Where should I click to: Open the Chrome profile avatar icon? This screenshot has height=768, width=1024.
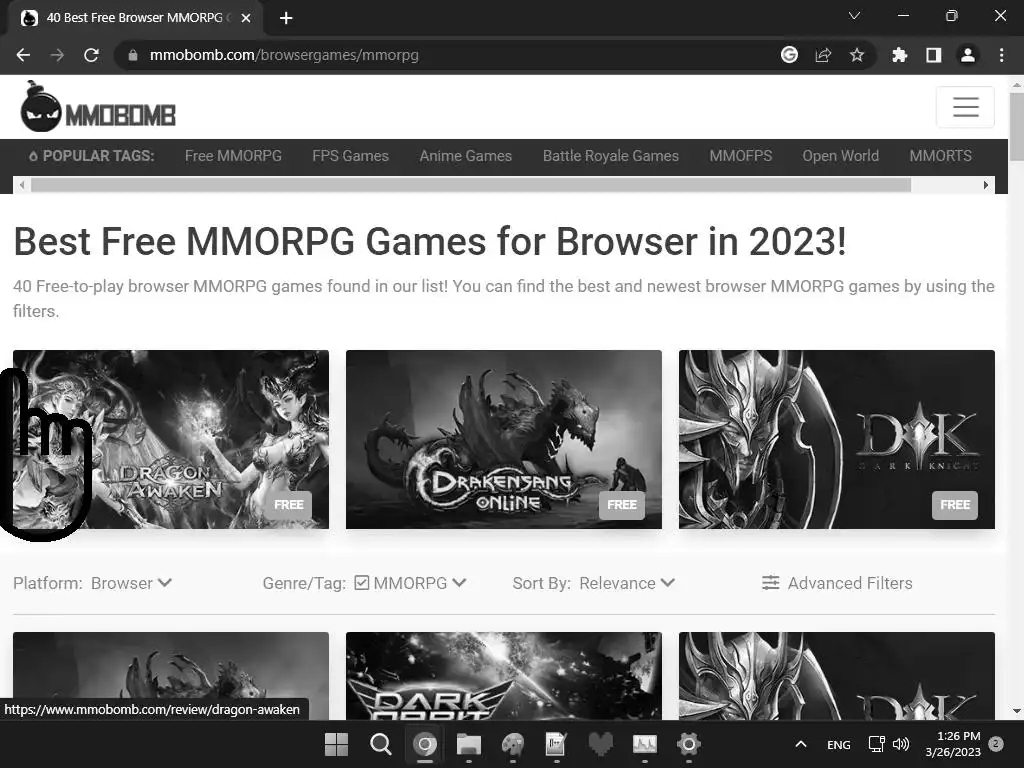click(968, 56)
